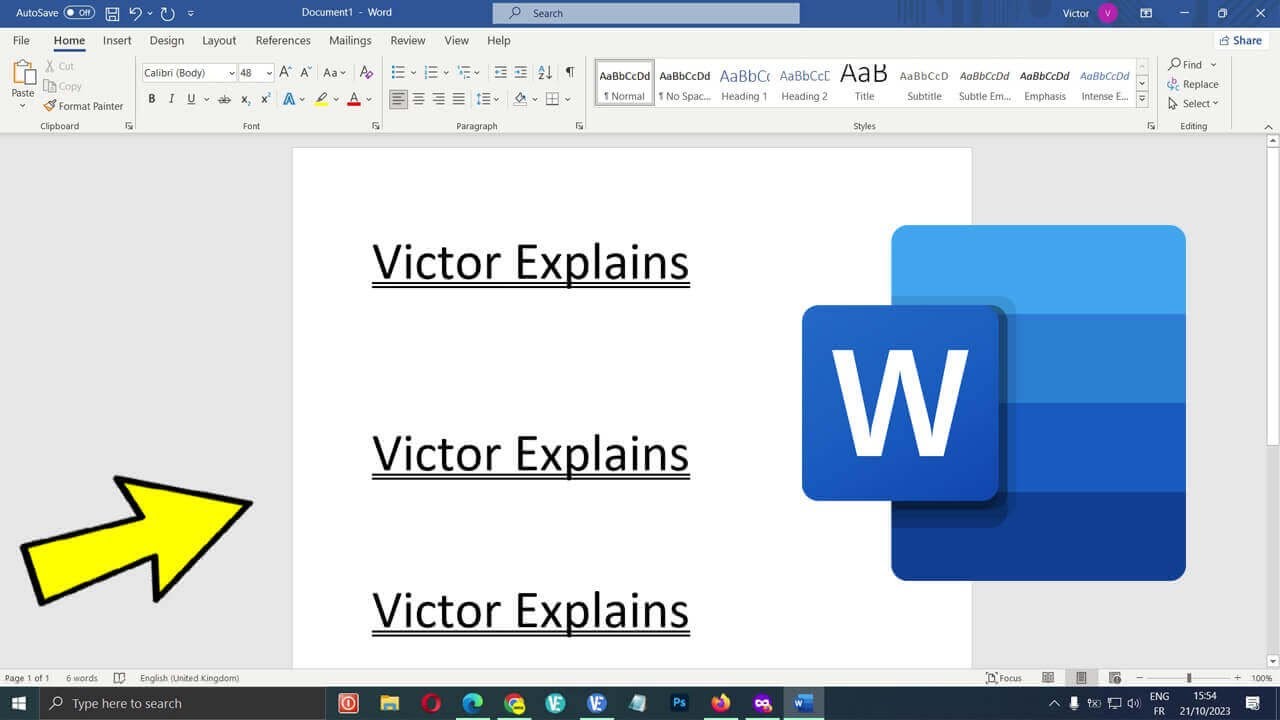Click the Share button

1240,41
